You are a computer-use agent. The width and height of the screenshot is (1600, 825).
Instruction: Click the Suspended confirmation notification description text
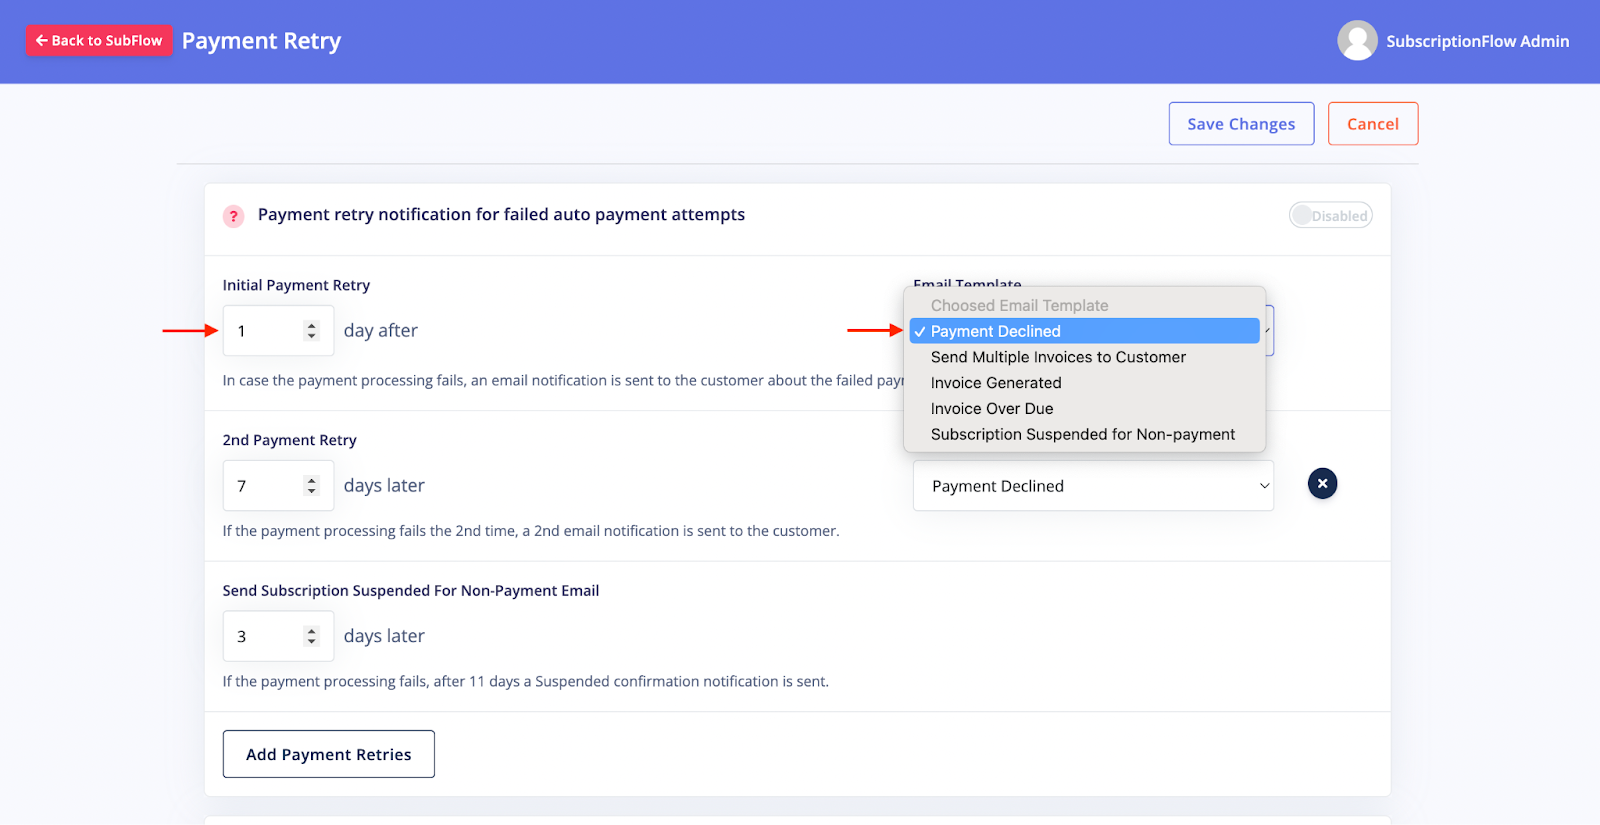click(526, 682)
